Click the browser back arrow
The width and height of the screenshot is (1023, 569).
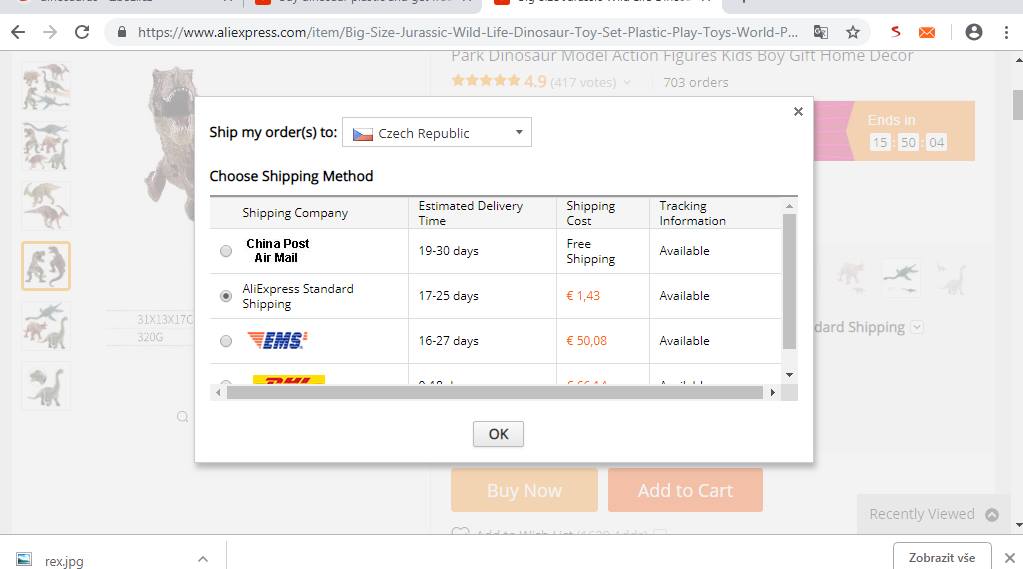[x=18, y=32]
